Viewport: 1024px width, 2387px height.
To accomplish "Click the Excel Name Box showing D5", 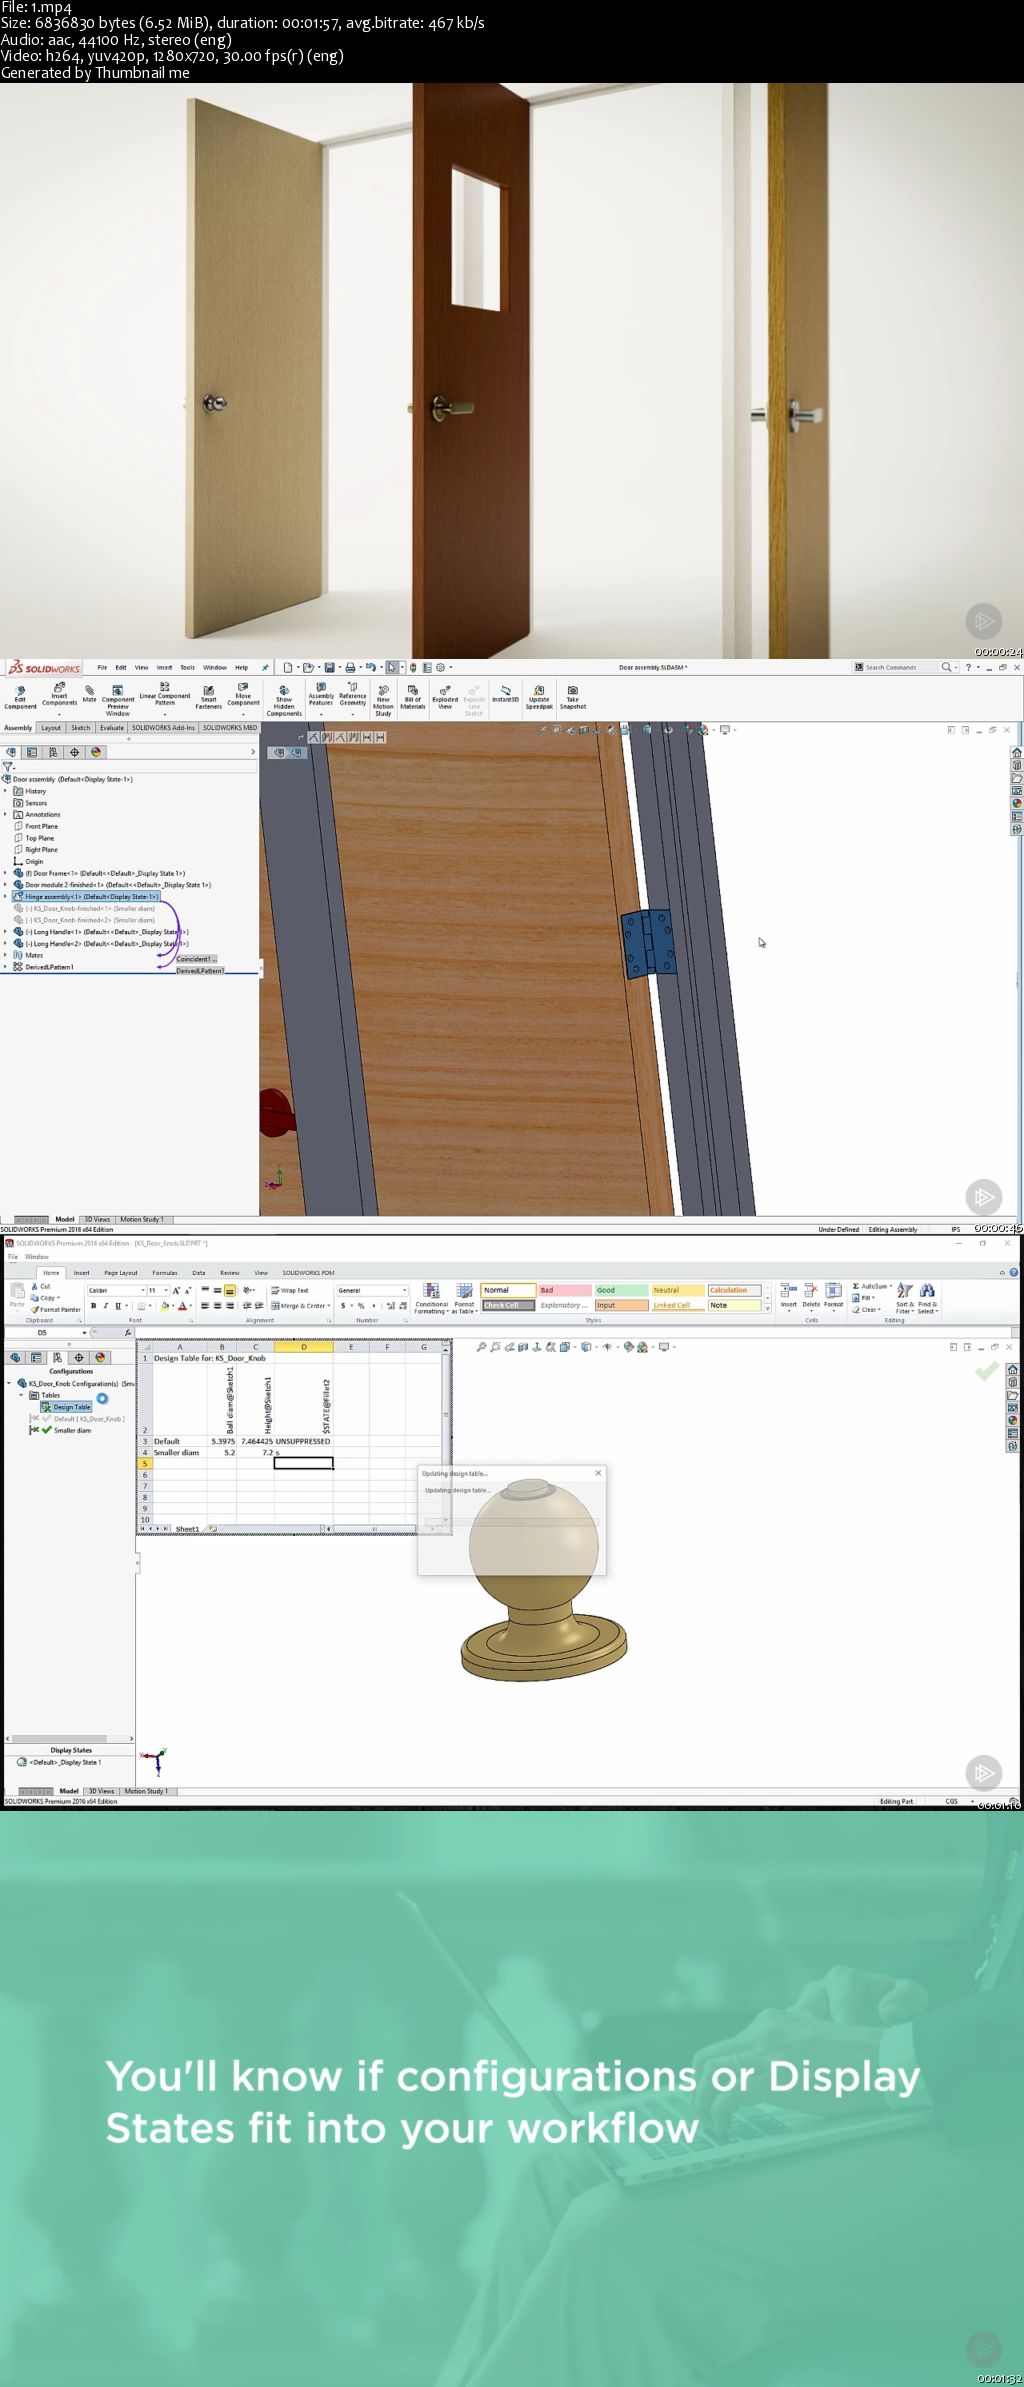I will pyautogui.click(x=45, y=1332).
